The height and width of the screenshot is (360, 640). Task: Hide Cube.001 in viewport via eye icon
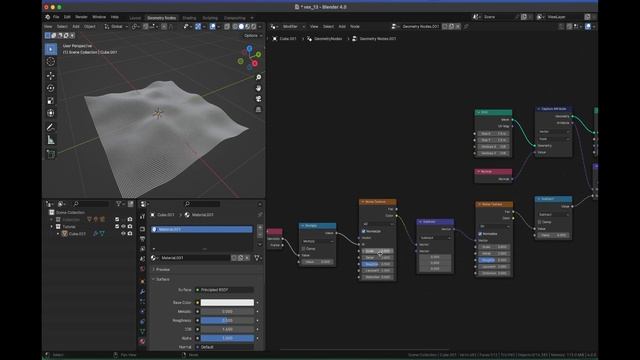click(123, 233)
